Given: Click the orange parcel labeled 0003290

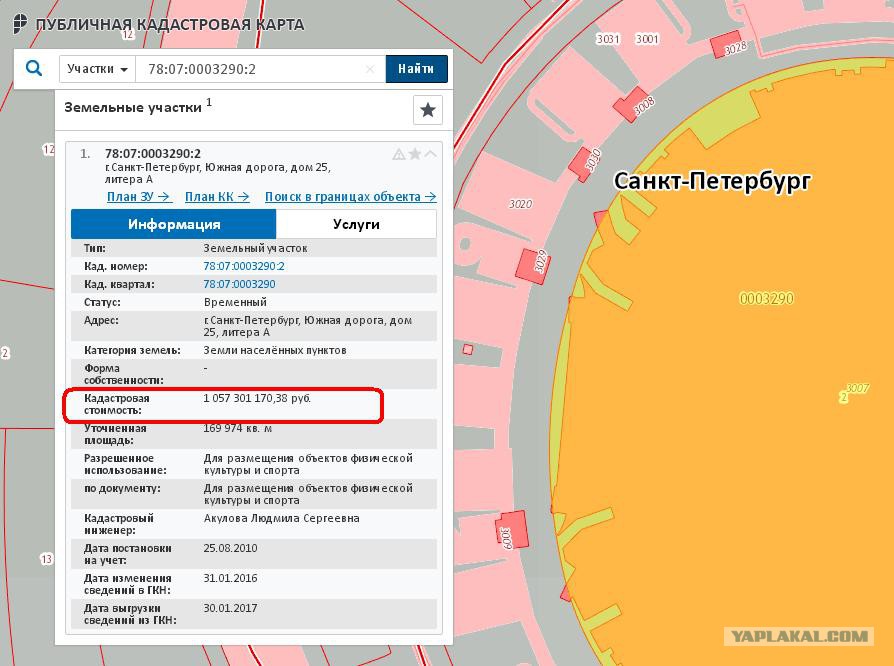Looking at the screenshot, I should click(766, 298).
